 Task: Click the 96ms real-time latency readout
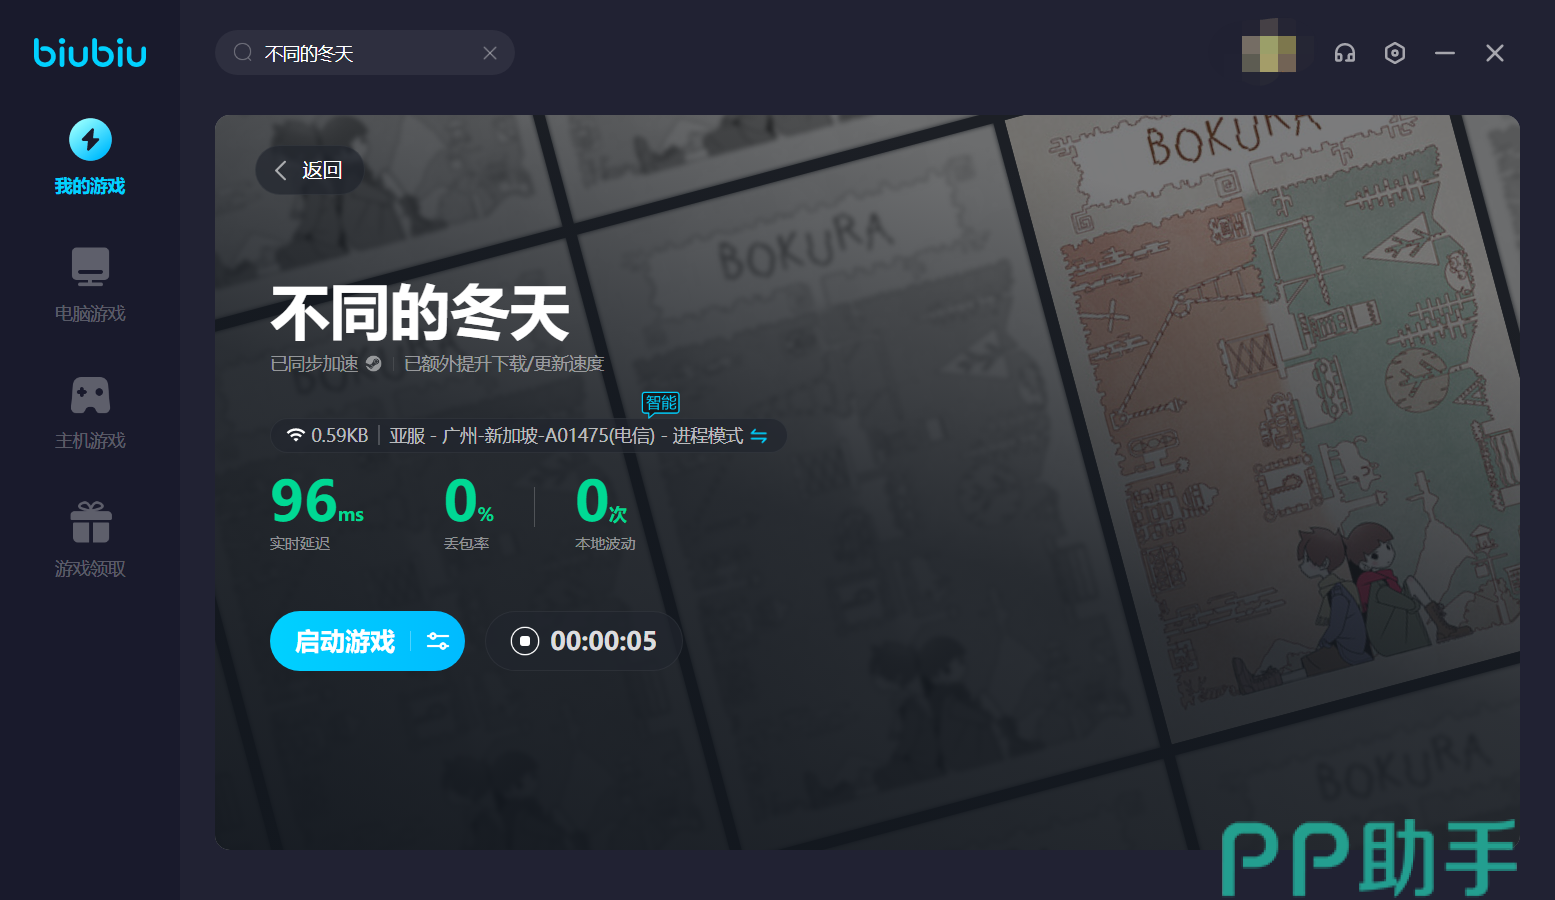coord(316,502)
